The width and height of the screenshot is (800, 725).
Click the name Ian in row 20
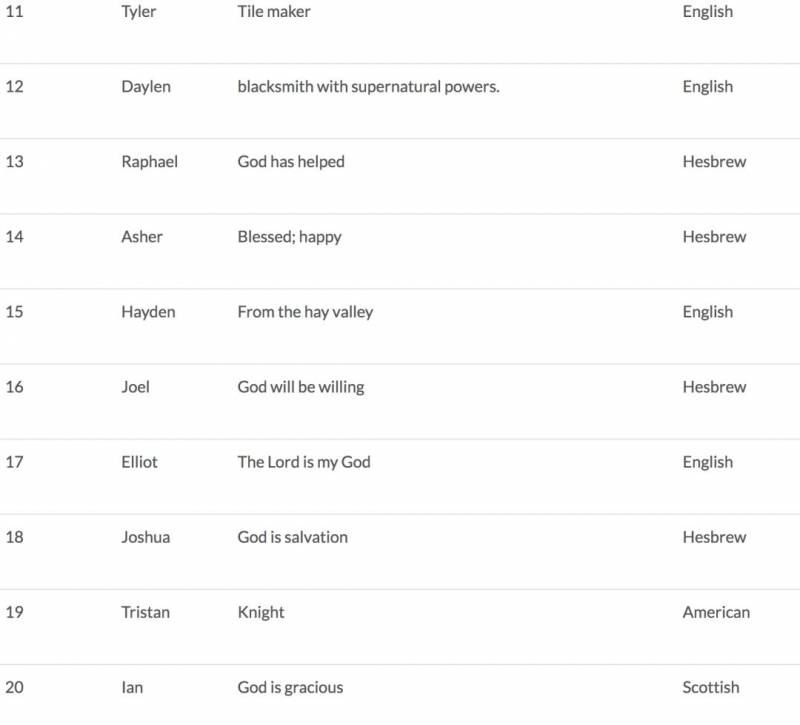(132, 687)
